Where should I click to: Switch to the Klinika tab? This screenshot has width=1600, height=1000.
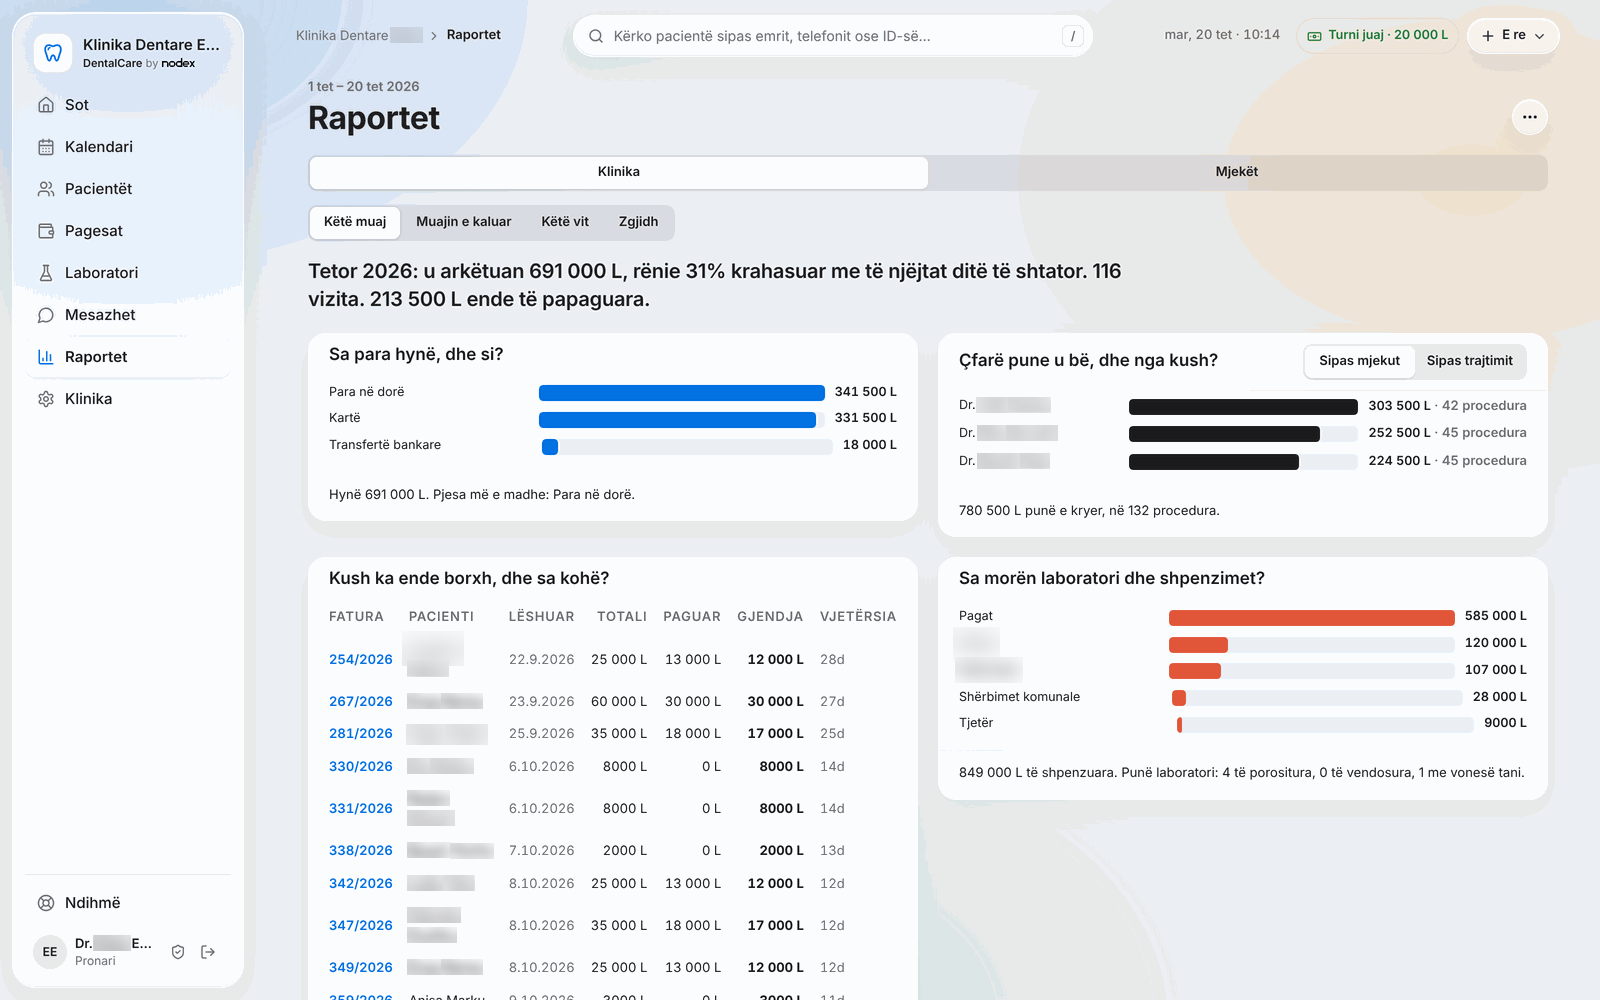point(619,172)
